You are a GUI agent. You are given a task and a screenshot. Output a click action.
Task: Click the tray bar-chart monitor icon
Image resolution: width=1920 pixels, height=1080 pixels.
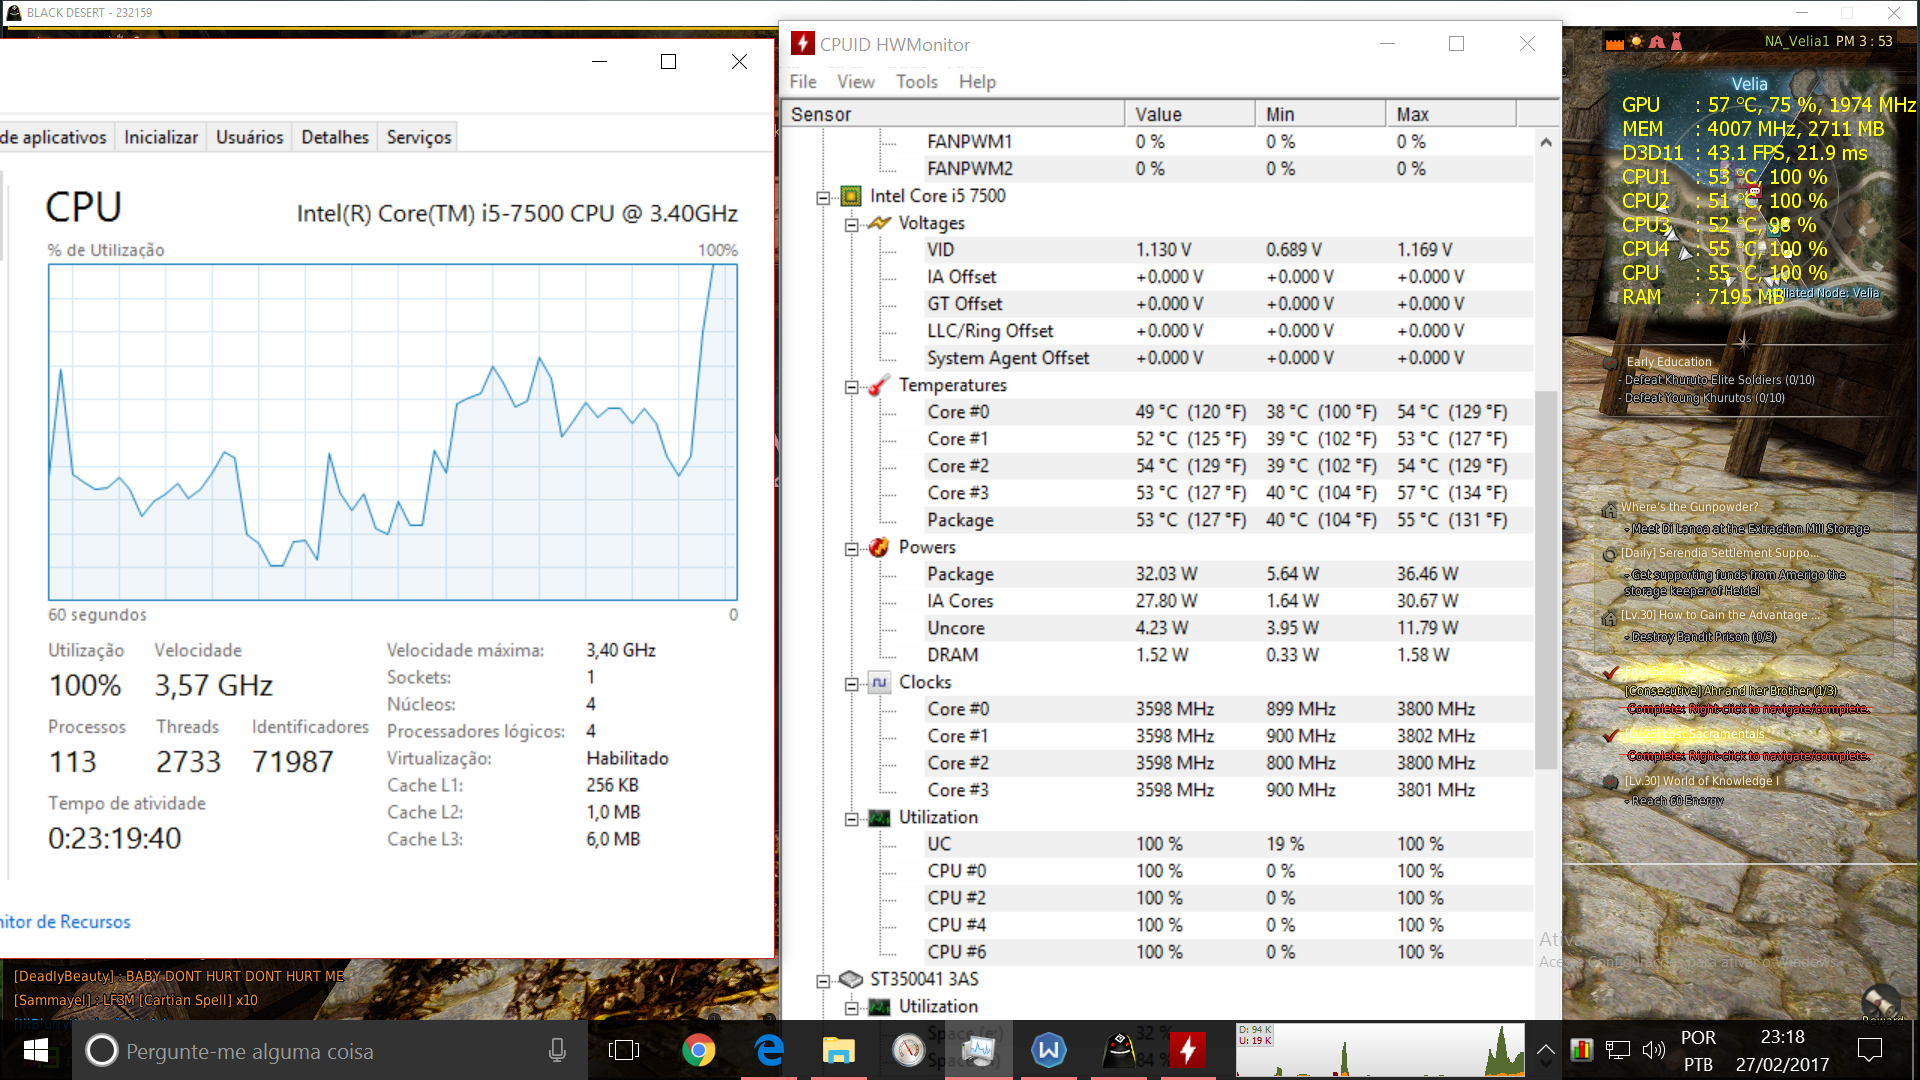point(1581,1050)
